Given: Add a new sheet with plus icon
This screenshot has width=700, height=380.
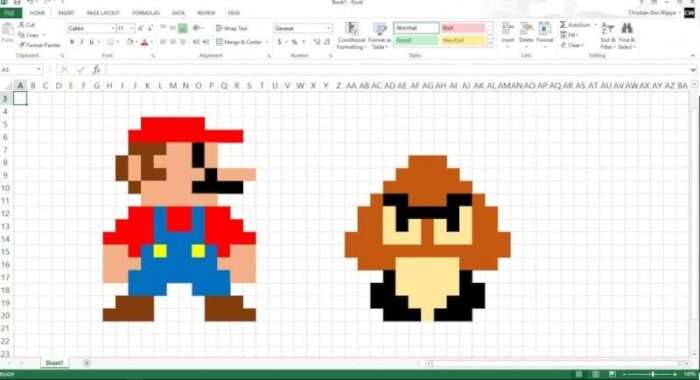Looking at the screenshot, I should tap(87, 363).
